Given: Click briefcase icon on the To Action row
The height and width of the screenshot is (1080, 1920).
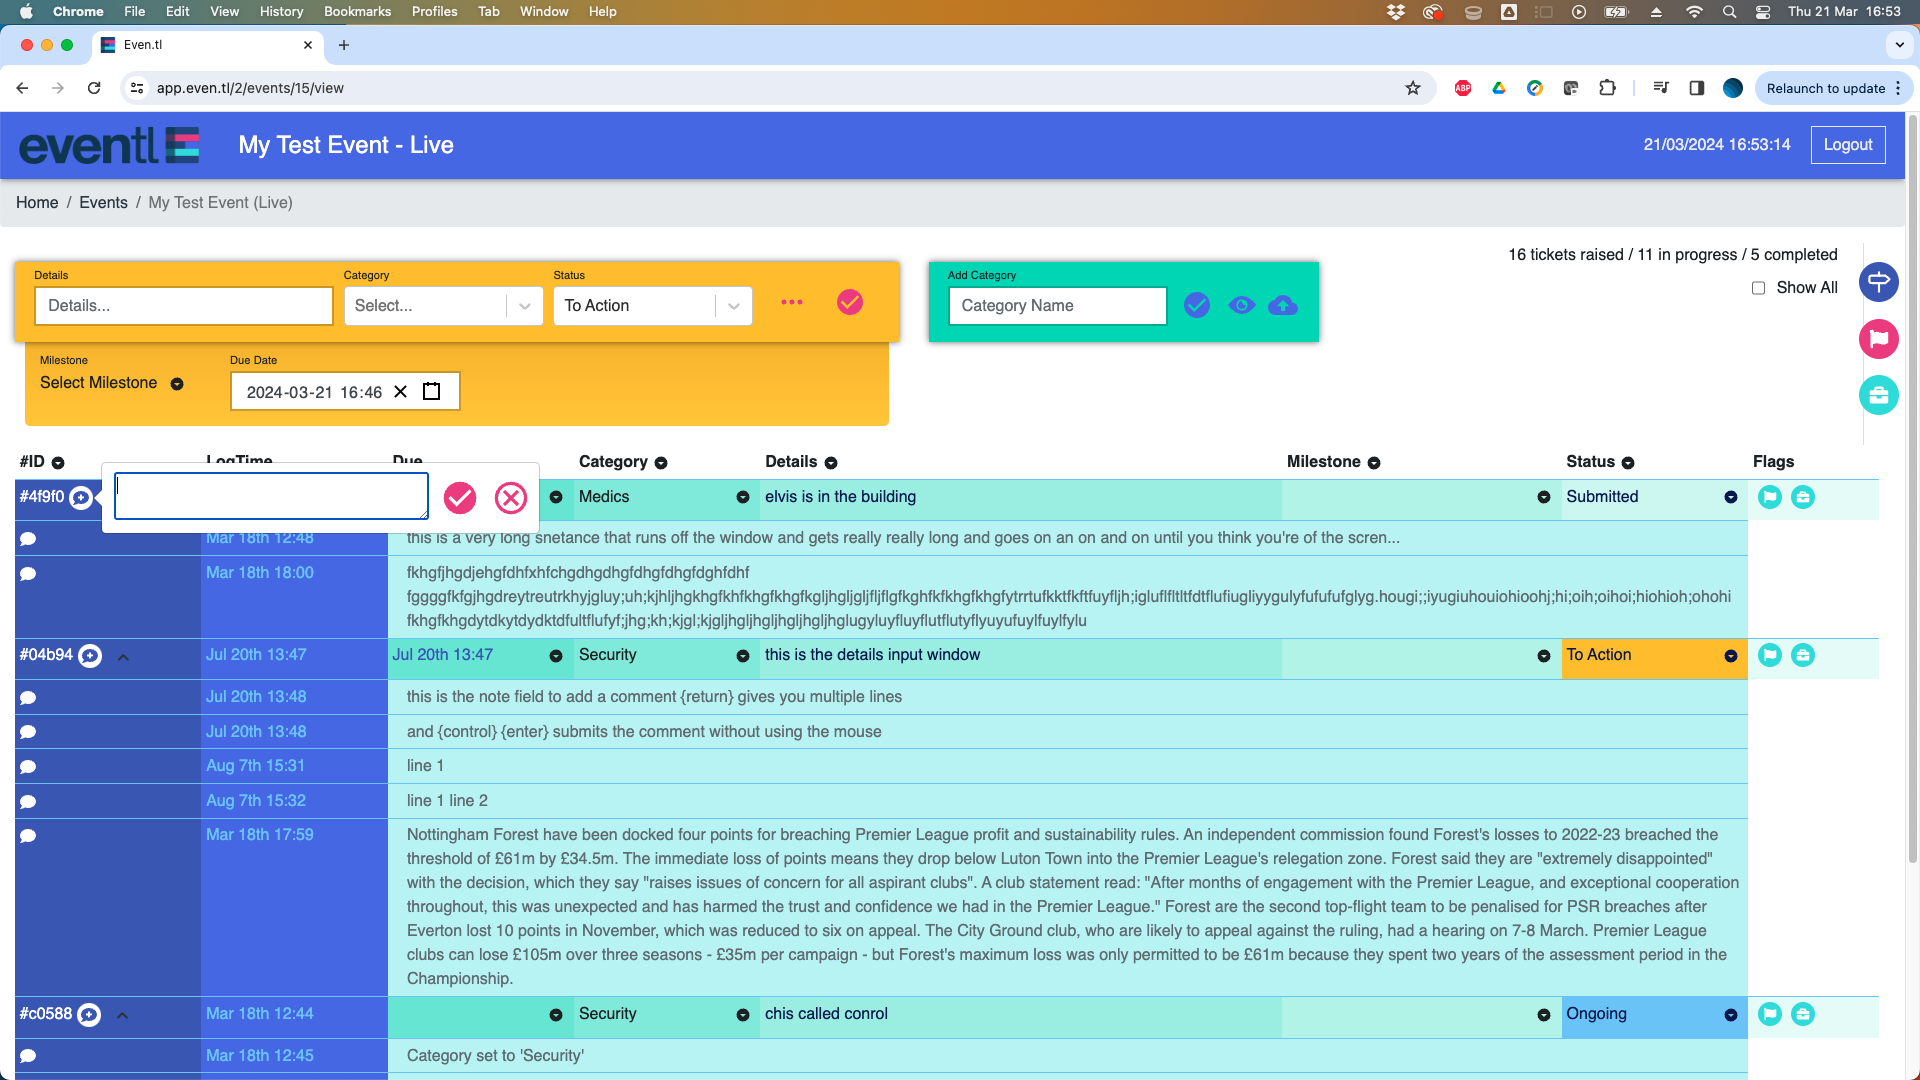Looking at the screenshot, I should coord(1803,655).
